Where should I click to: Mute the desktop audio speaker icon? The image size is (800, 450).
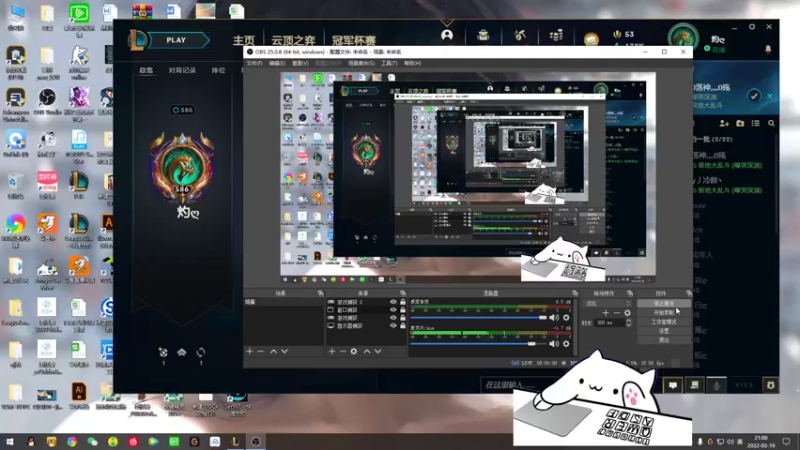tap(554, 317)
